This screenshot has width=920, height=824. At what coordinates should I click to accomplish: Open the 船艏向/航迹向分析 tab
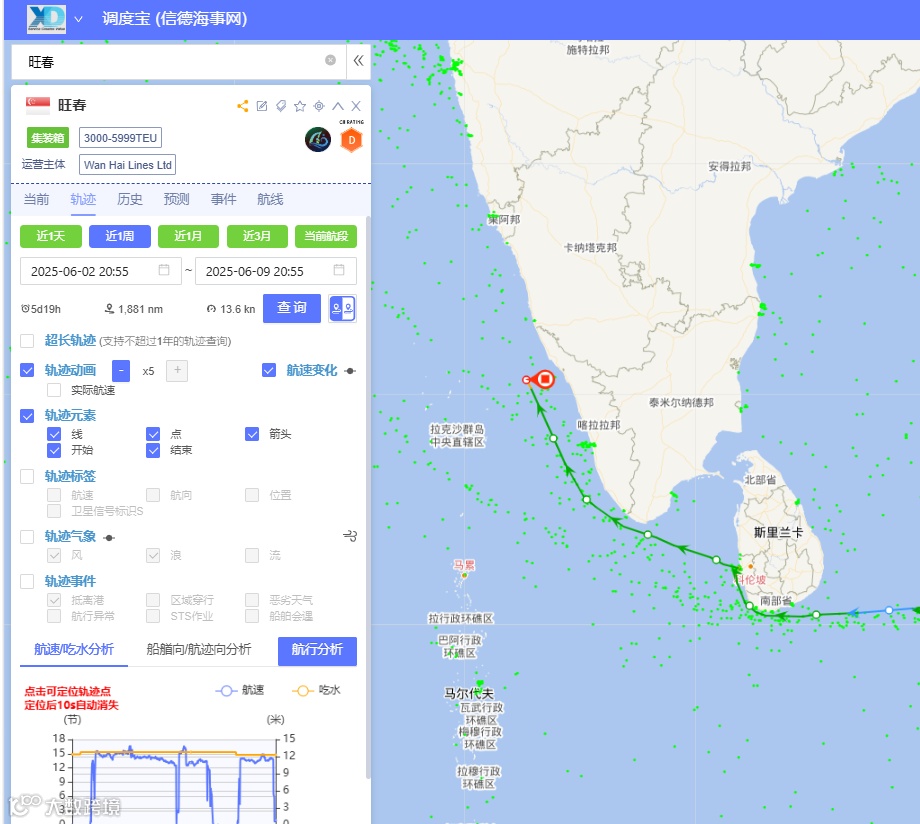(198, 649)
